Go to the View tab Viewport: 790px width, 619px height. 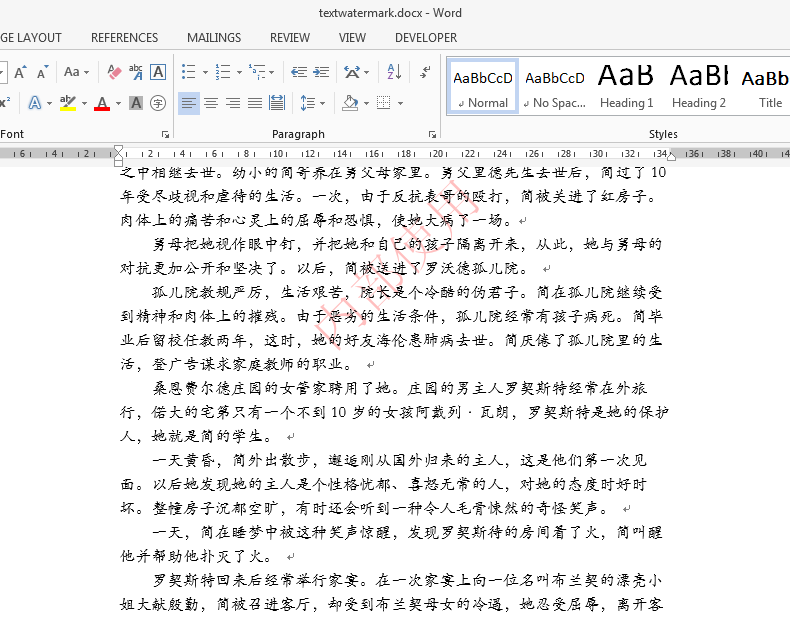[x=352, y=38]
